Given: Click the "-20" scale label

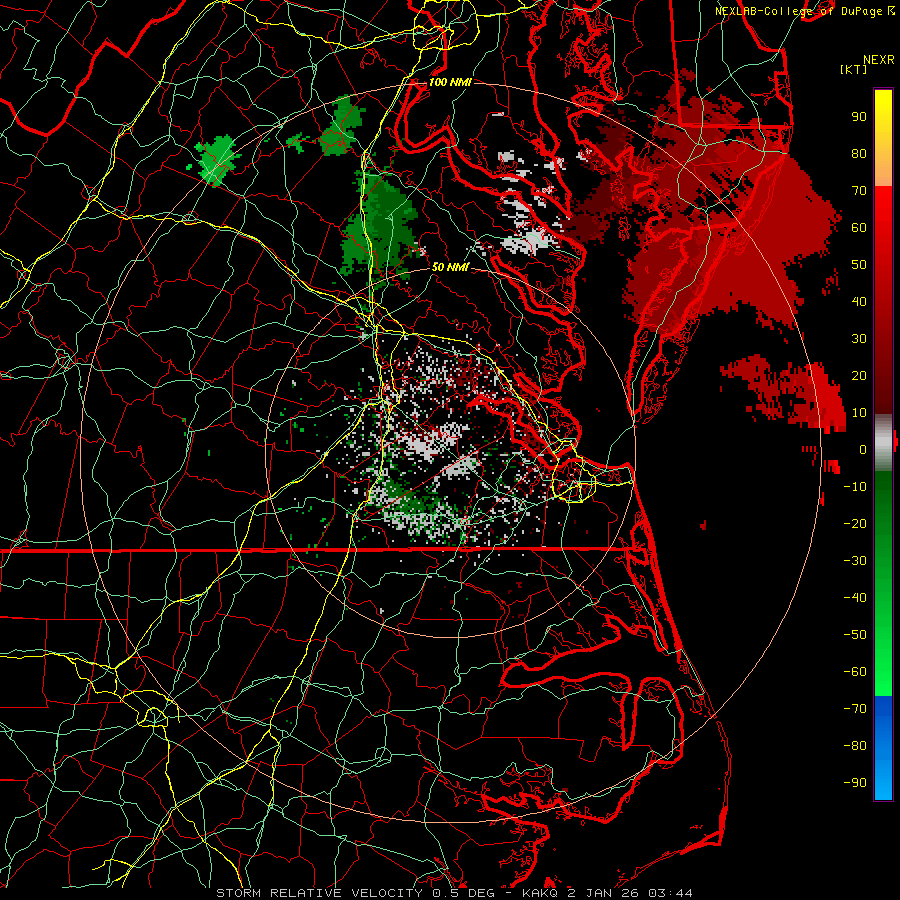Looking at the screenshot, I should [855, 523].
